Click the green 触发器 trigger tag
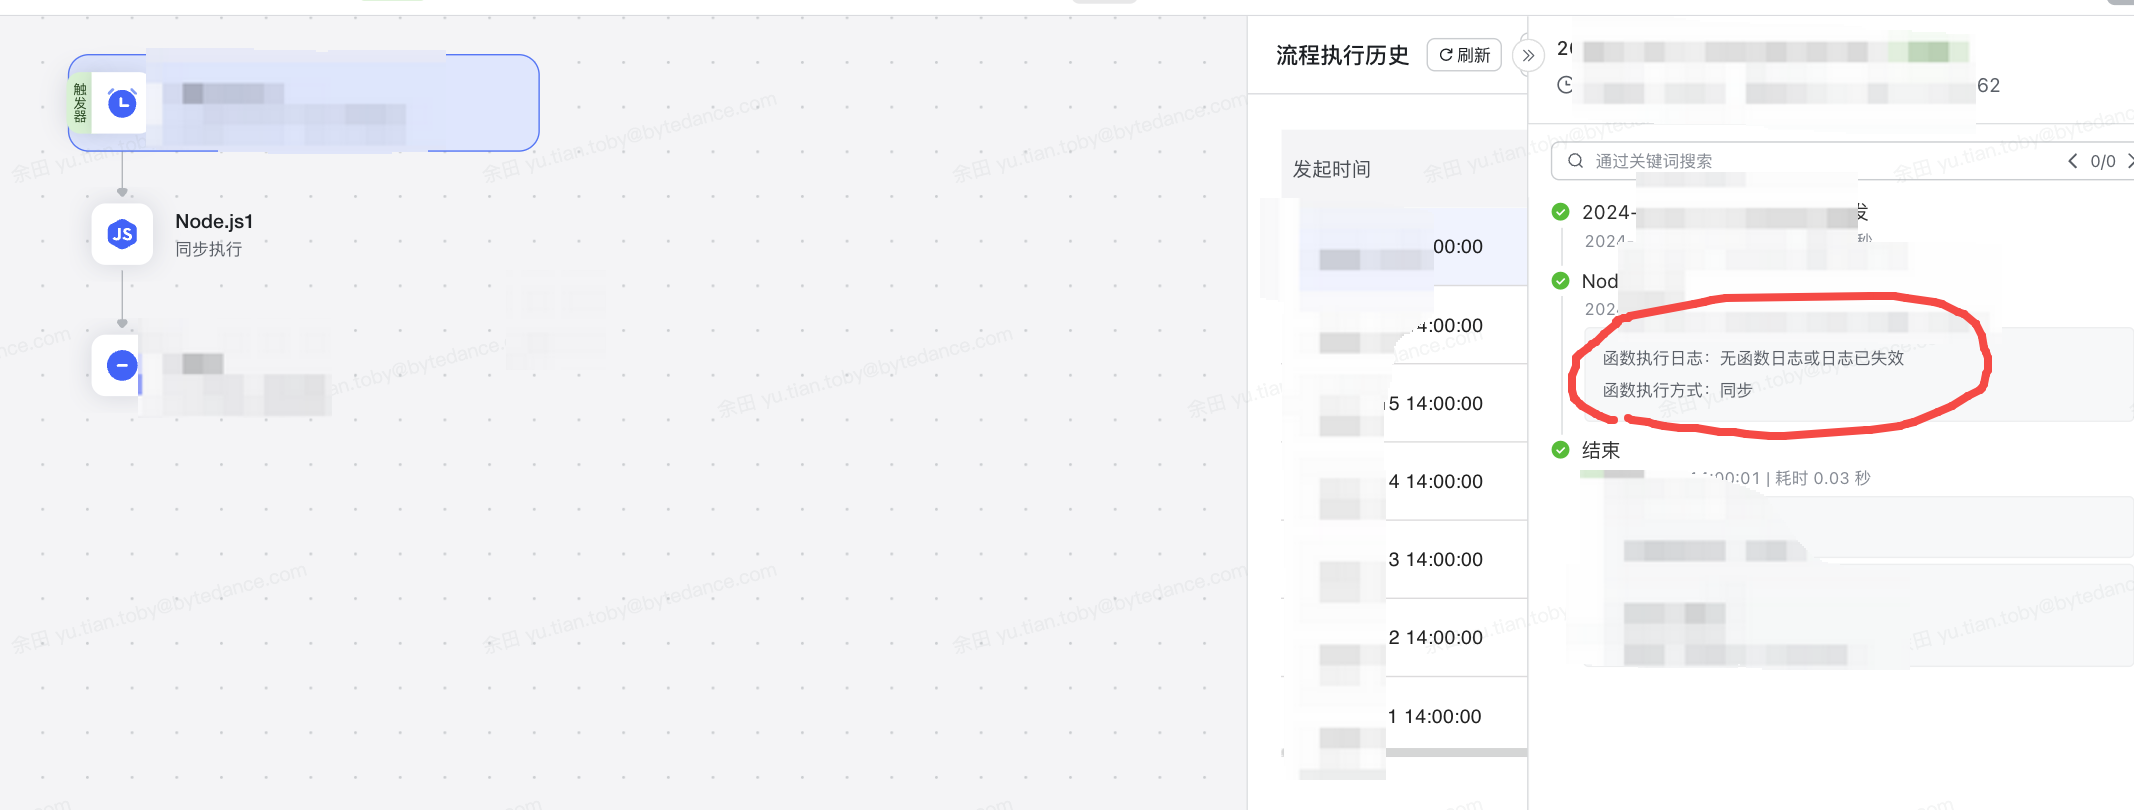2134x810 pixels. click(80, 103)
